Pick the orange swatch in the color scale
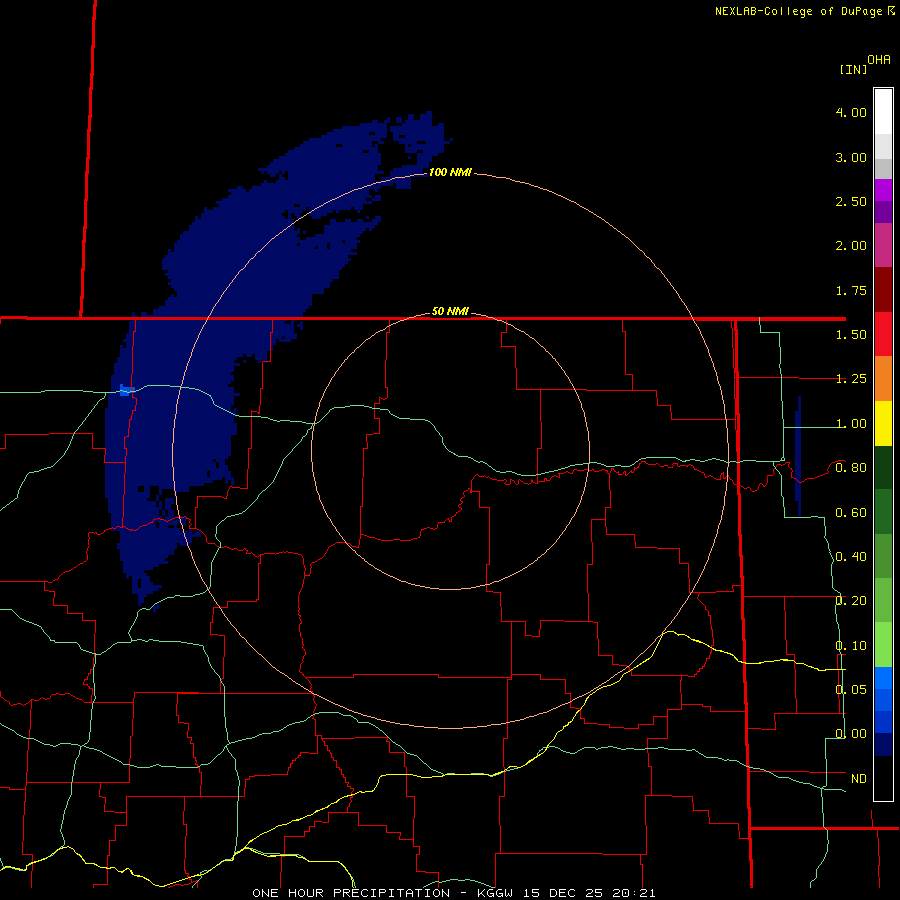The image size is (900, 900). (883, 379)
